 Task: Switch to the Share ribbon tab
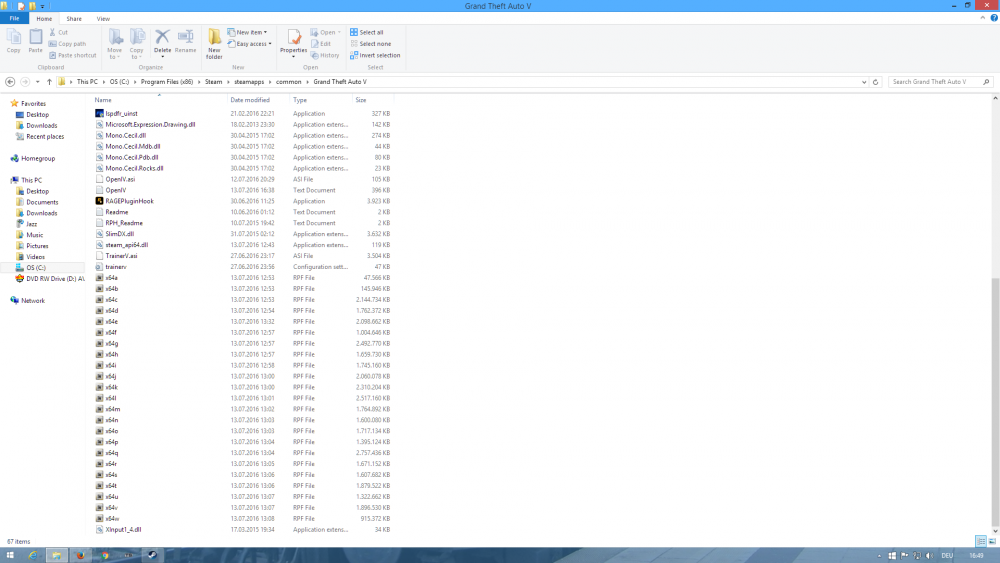tap(74, 18)
